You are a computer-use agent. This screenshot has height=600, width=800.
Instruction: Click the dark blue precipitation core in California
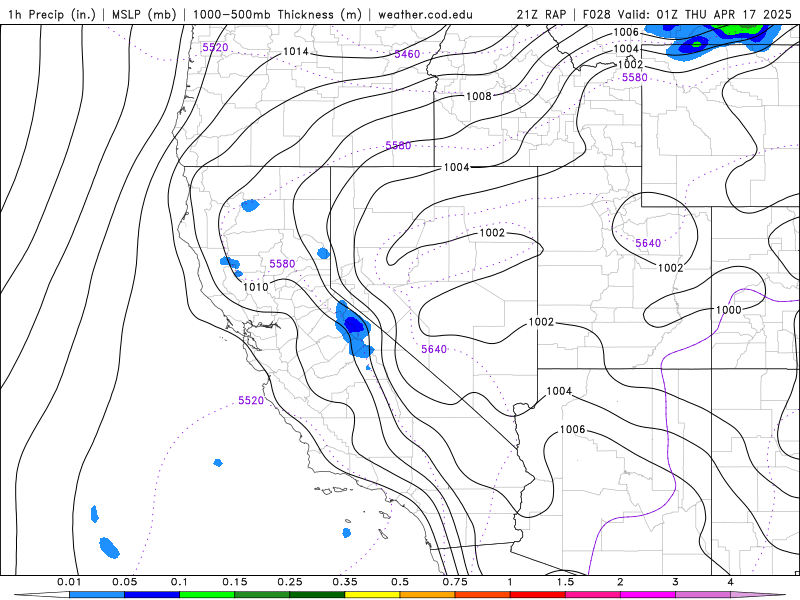click(354, 324)
